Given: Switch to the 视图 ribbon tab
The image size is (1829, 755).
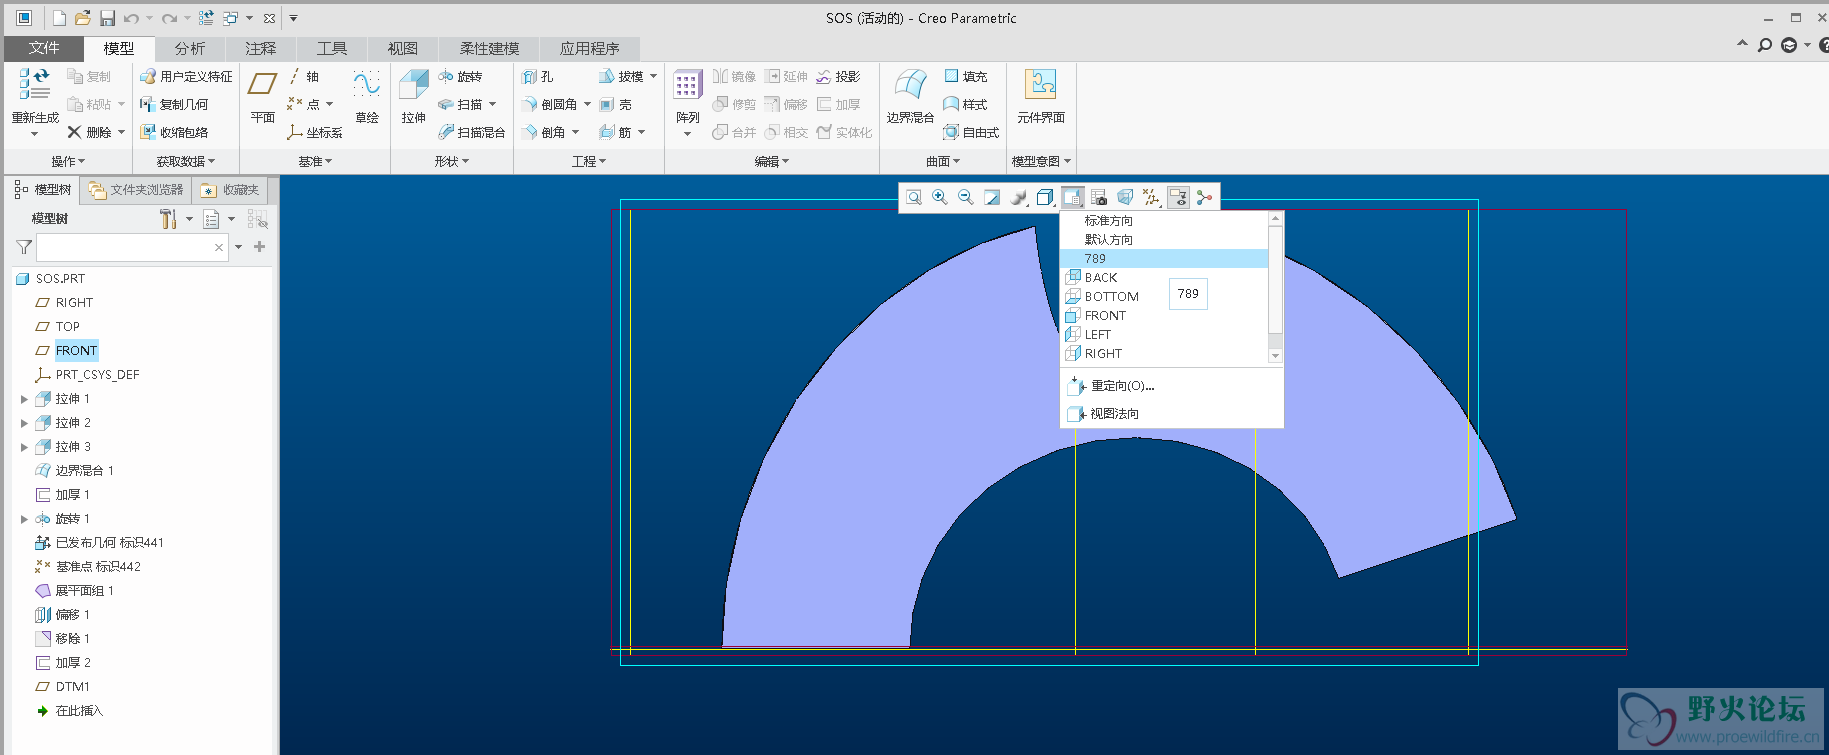Looking at the screenshot, I should coord(402,48).
